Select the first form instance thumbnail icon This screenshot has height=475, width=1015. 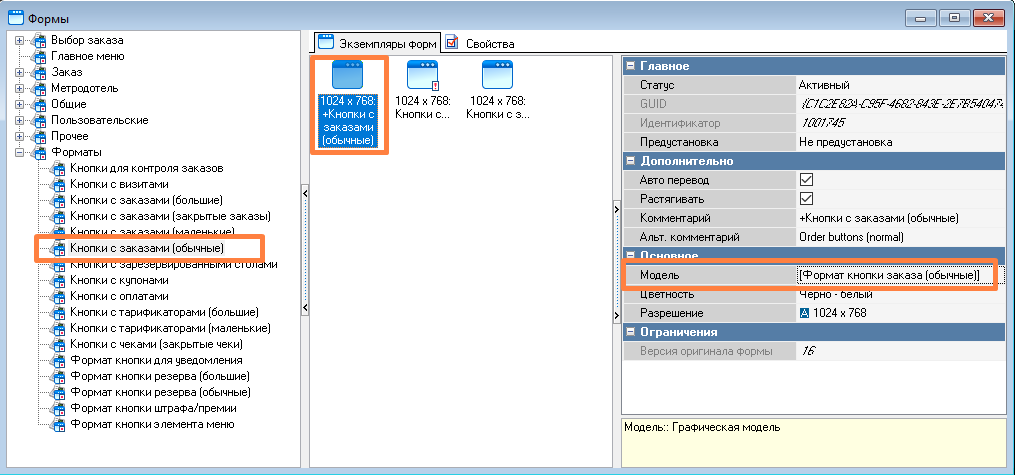coord(346,76)
